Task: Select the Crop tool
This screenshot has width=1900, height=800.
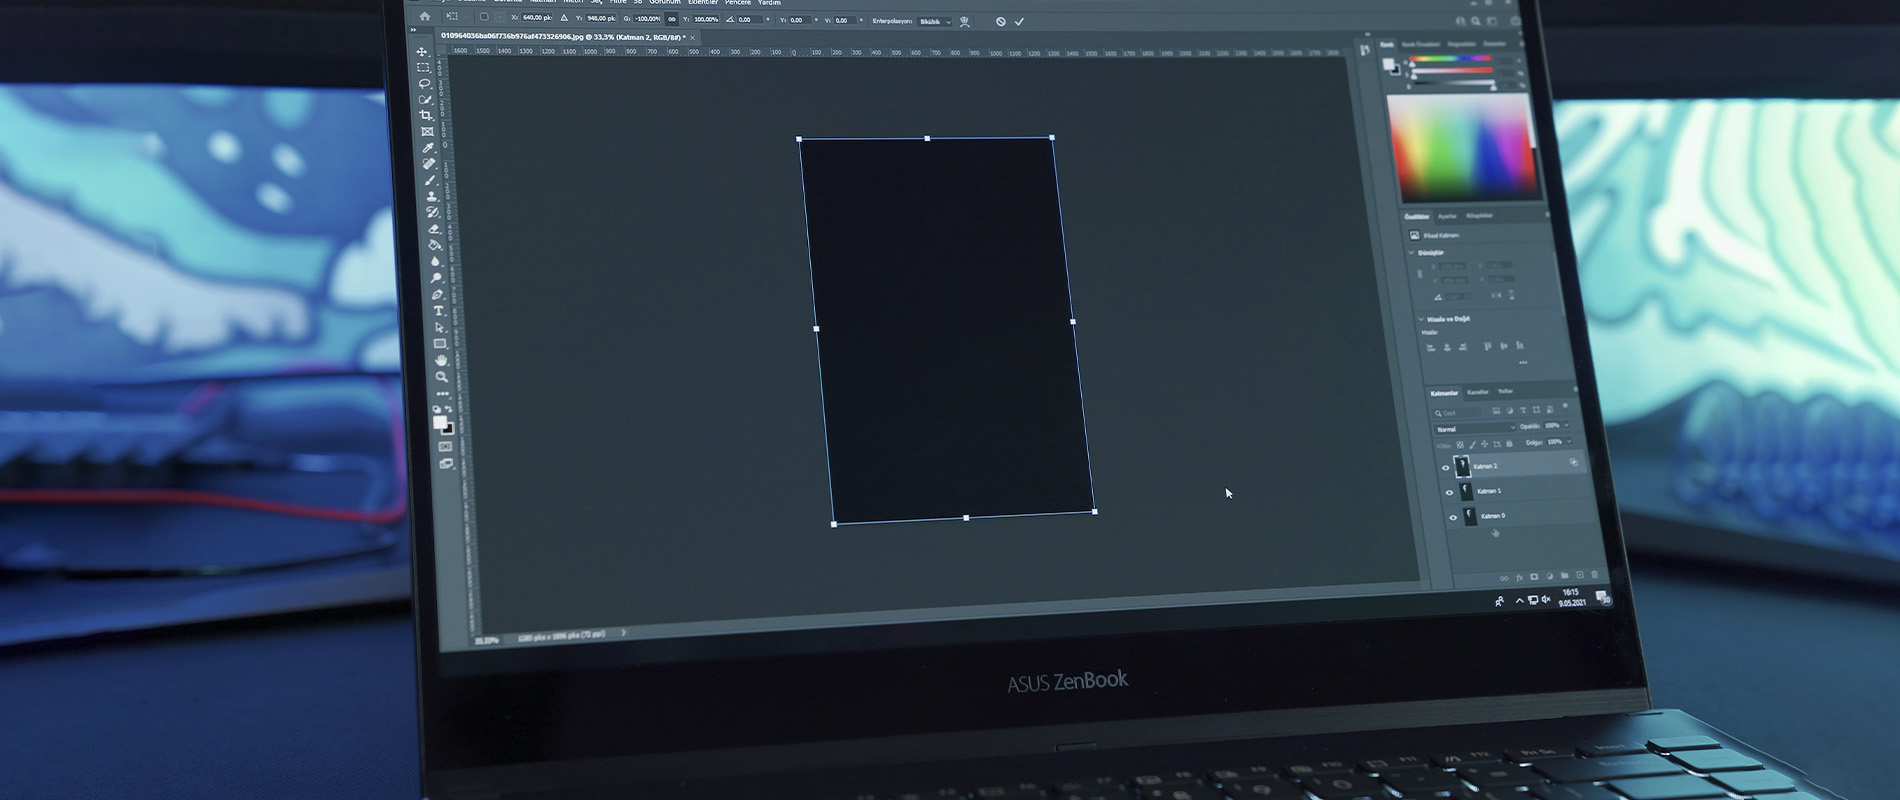Action: click(x=426, y=115)
